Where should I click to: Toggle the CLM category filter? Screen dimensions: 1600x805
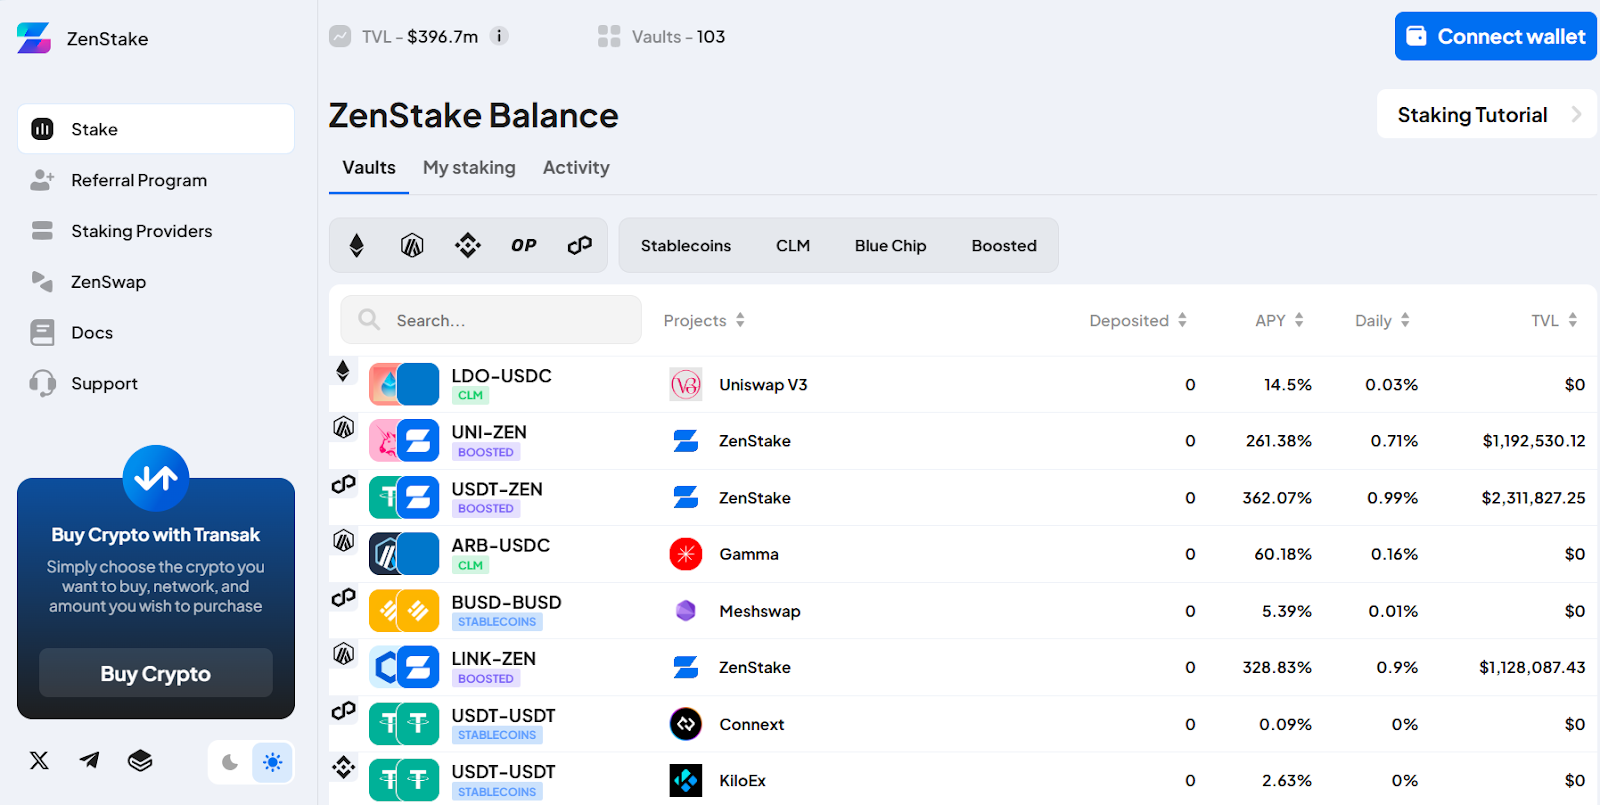[x=793, y=245]
